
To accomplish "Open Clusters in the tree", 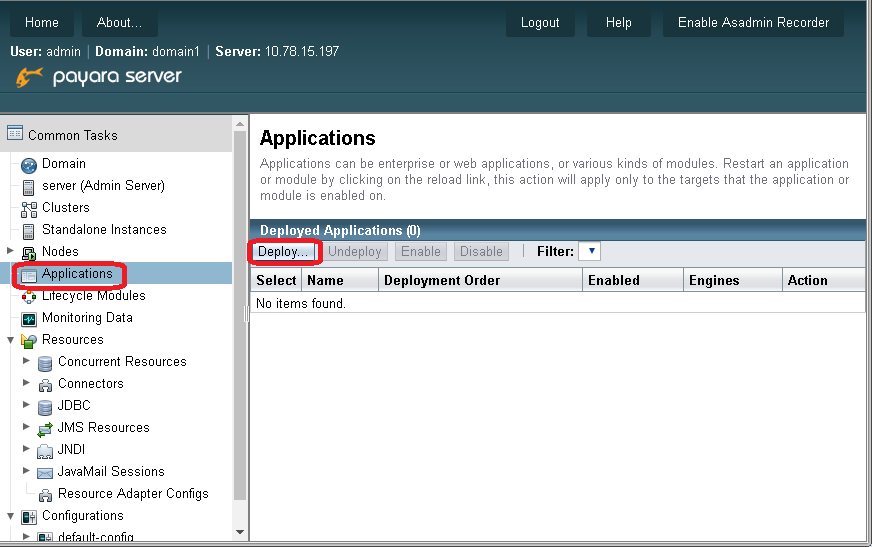I will 66,208.
